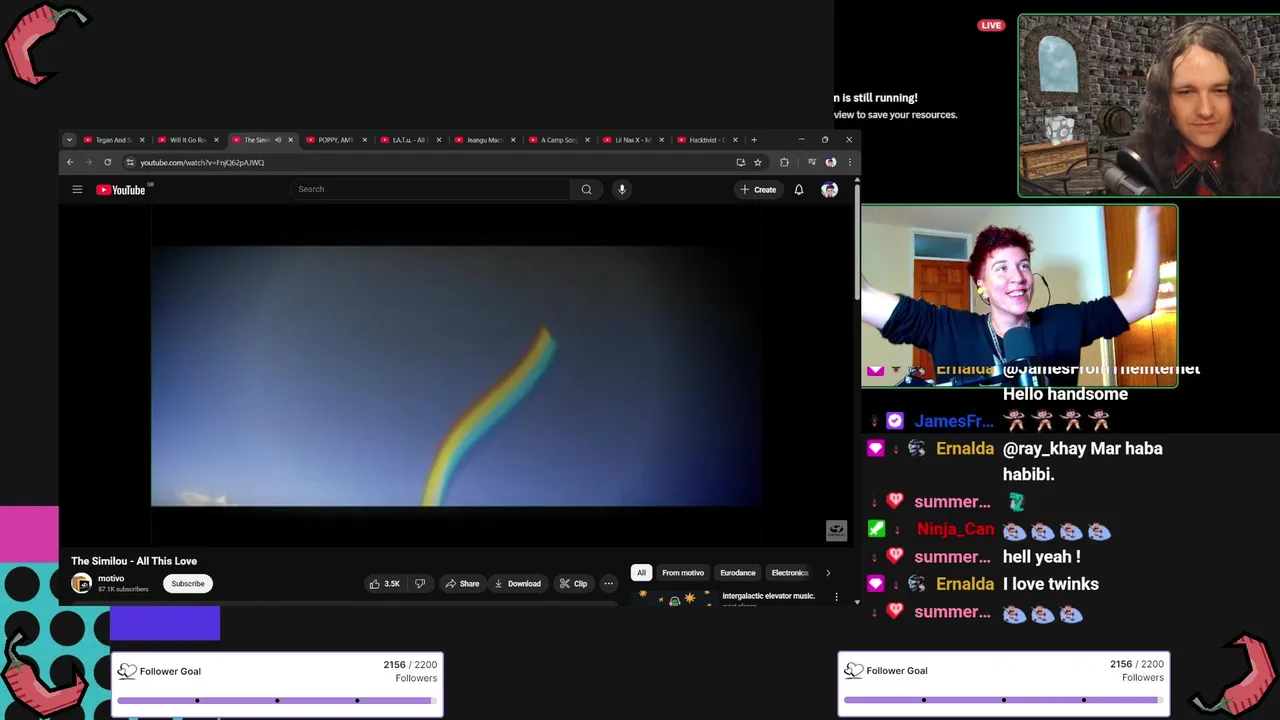1280x720 pixels.
Task: Close the Will It Go Round tab
Action: click(216, 140)
